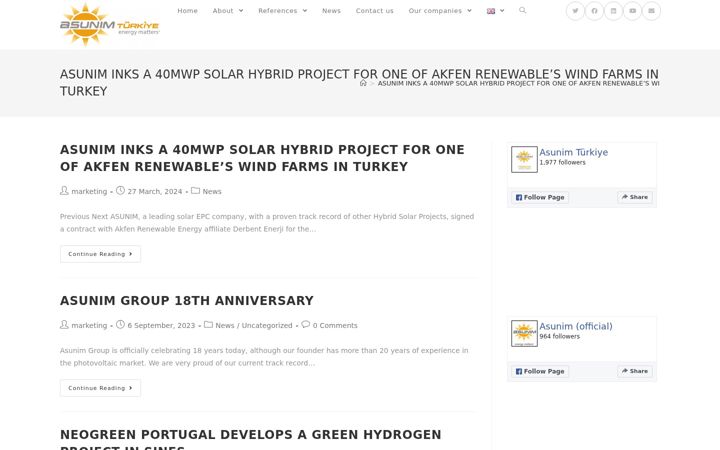This screenshot has height=450, width=720.
Task: Open the Facebook social icon in header
Action: tap(594, 11)
